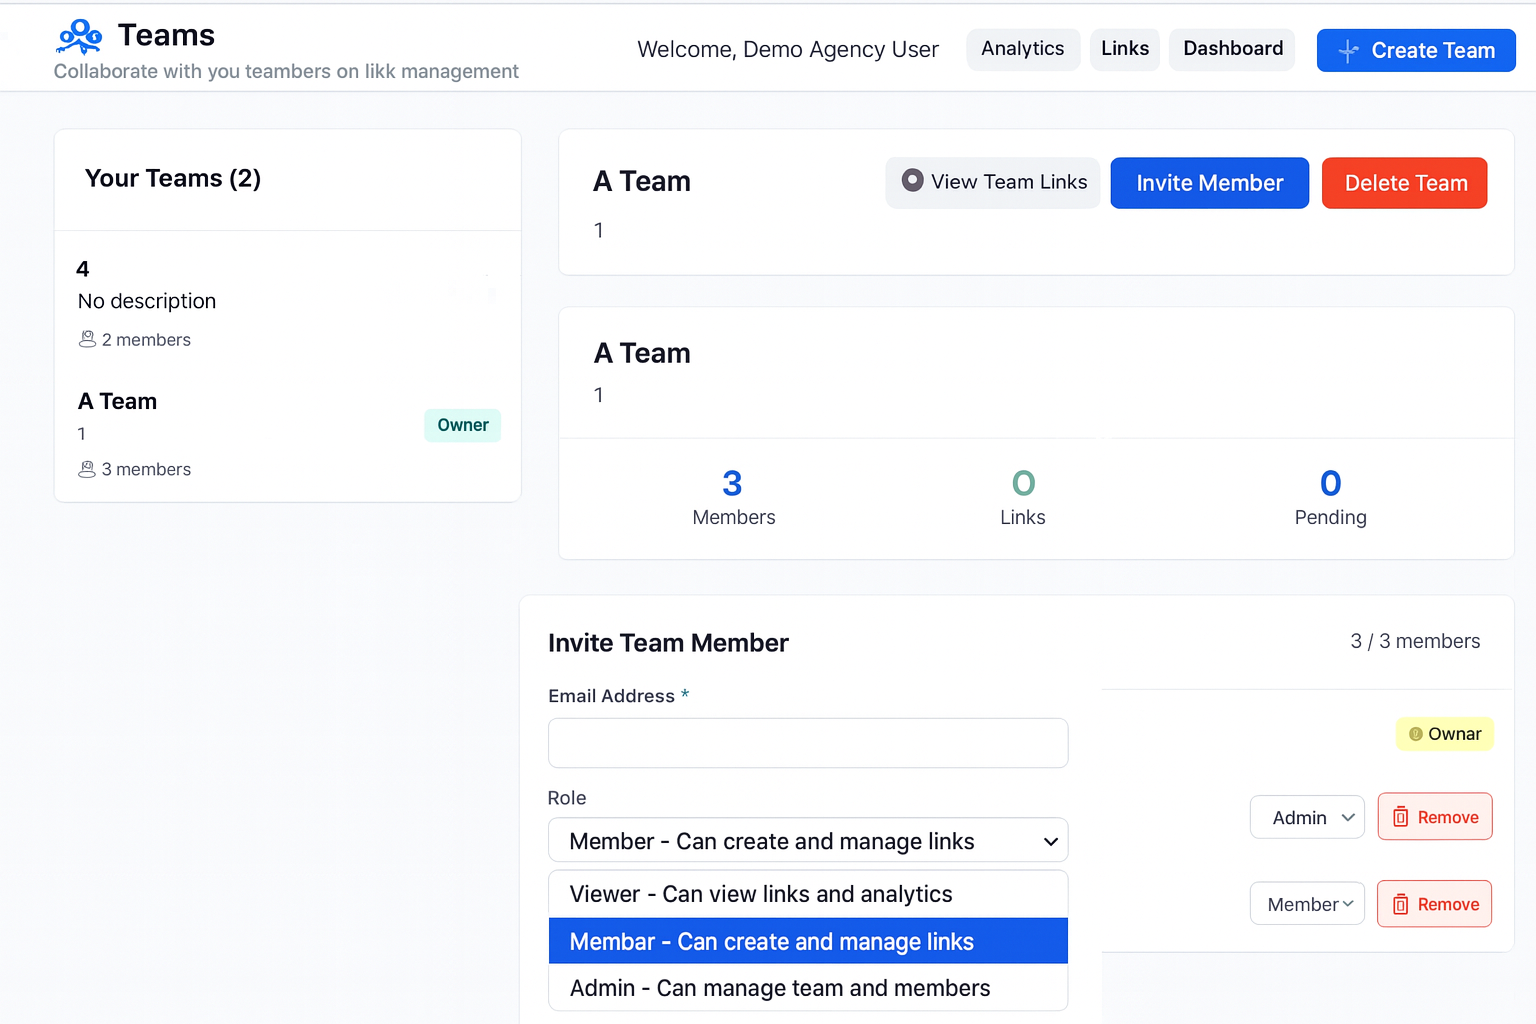1536x1024 pixels.
Task: Open View Team Links
Action: (993, 182)
